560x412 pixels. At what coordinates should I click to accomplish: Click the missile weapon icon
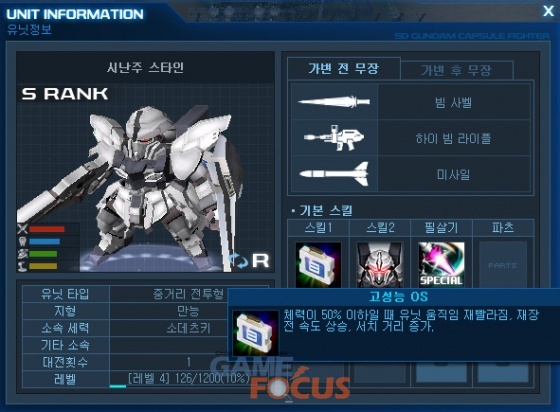[x=334, y=174]
